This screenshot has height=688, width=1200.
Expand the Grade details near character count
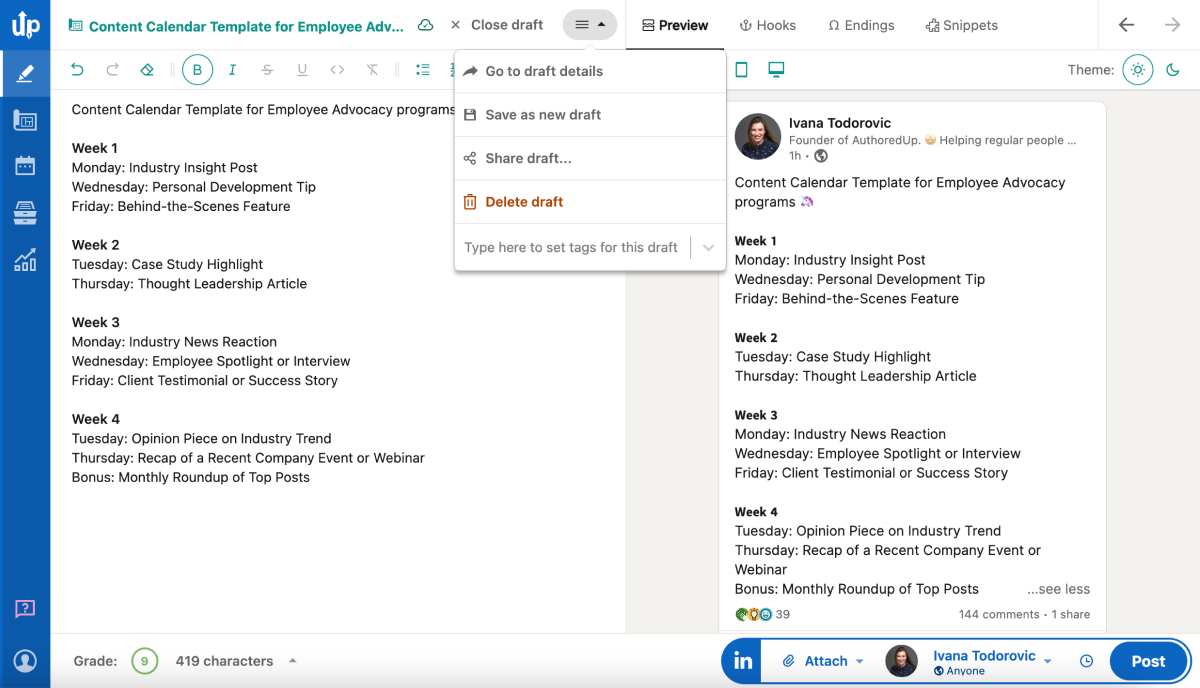[291, 660]
